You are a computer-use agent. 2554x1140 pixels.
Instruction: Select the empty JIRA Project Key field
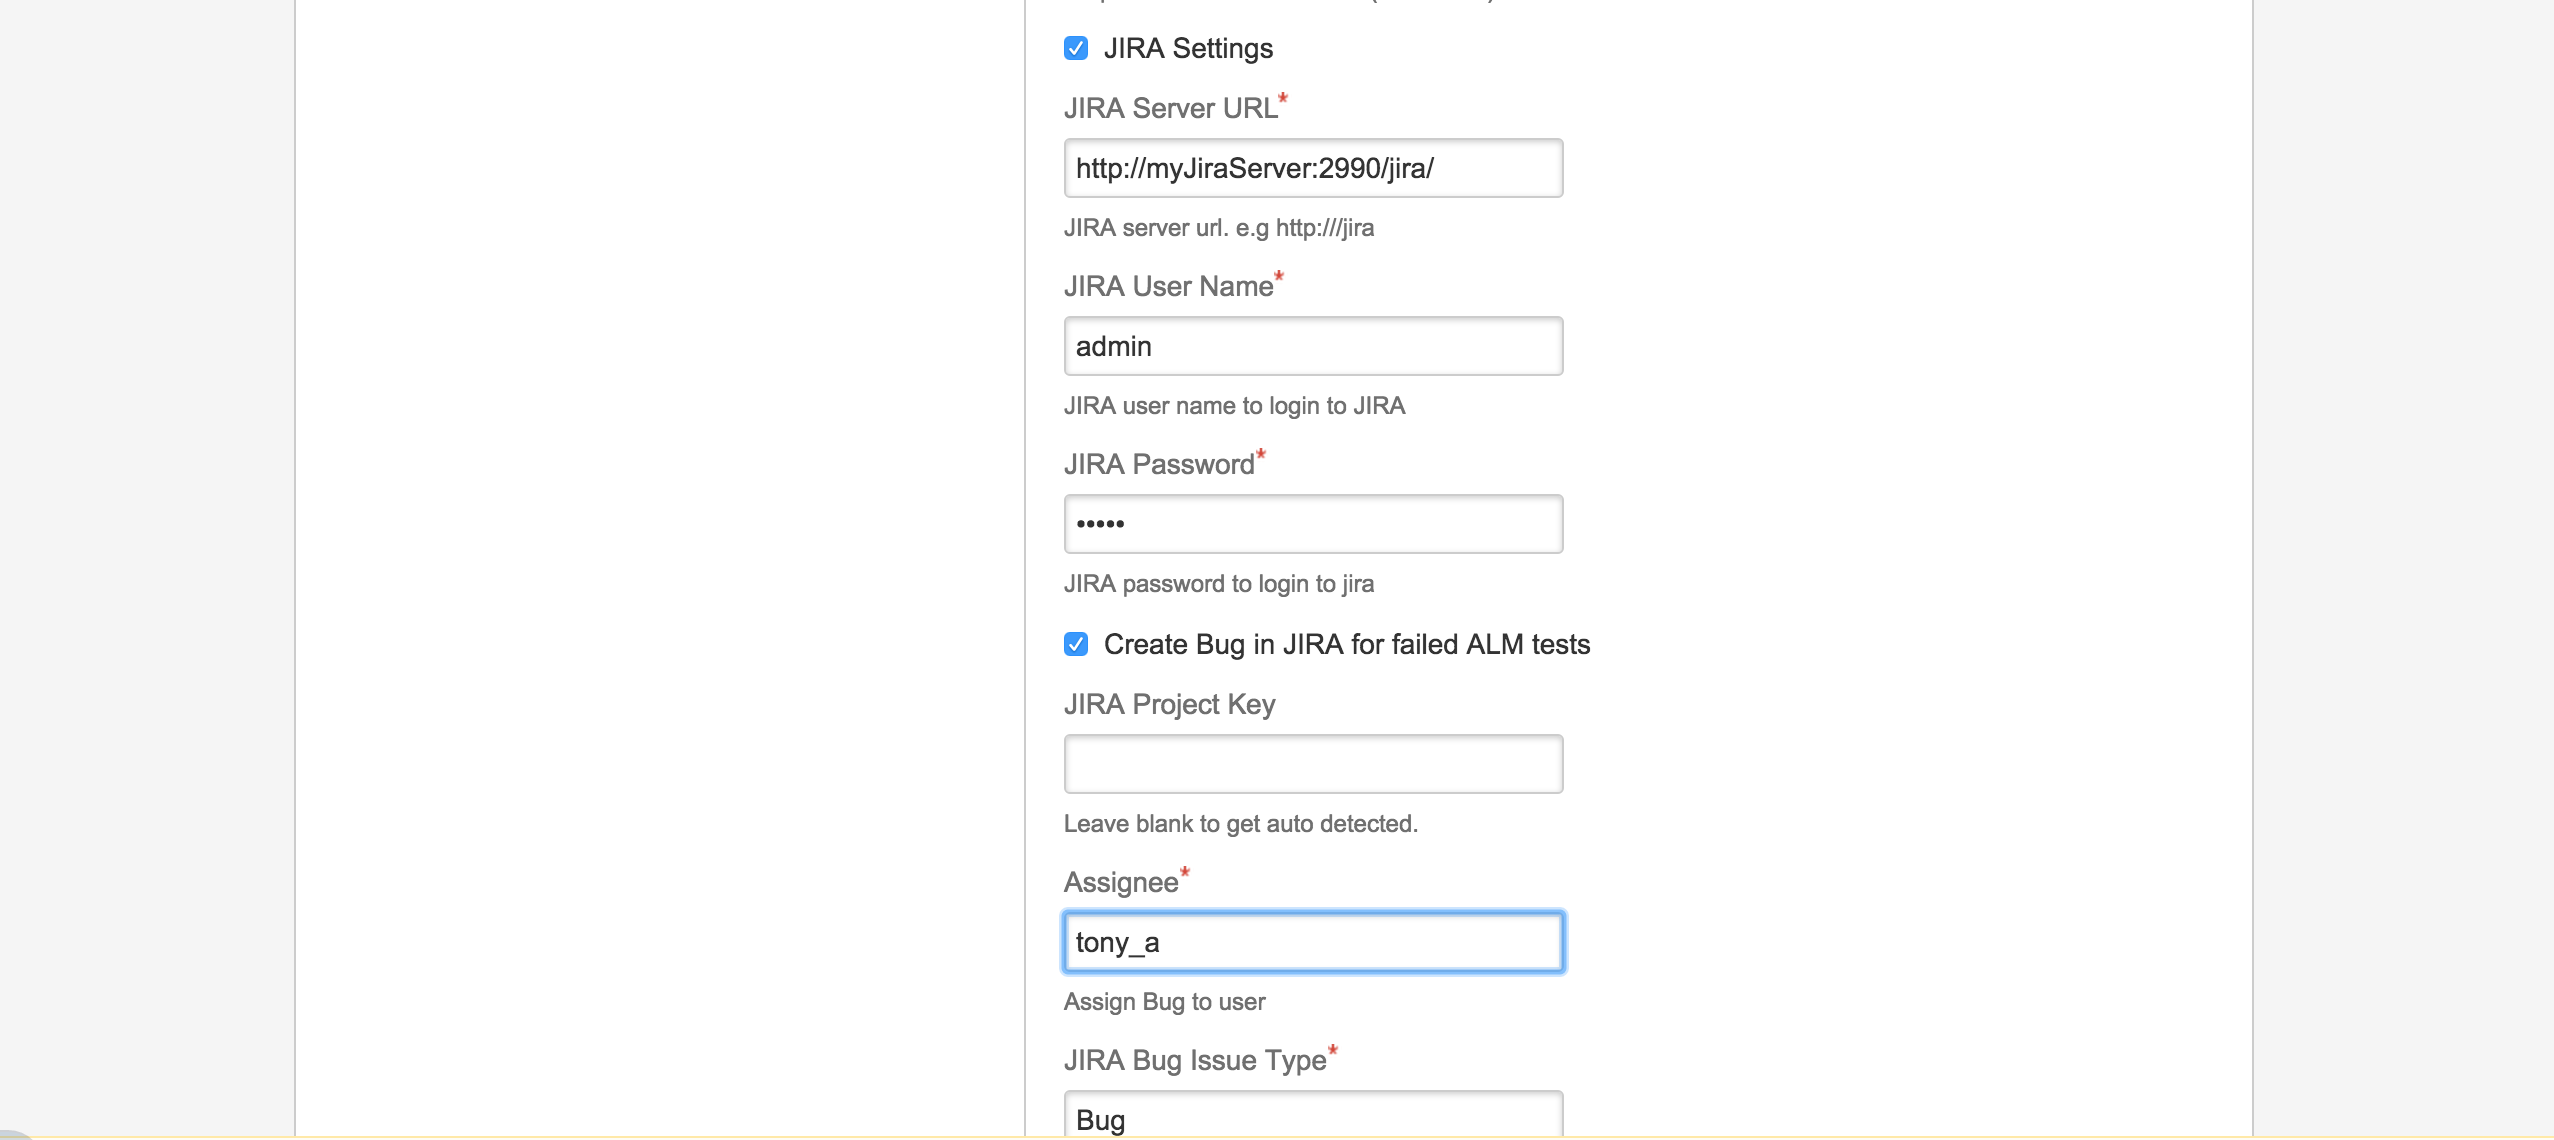click(x=1312, y=764)
